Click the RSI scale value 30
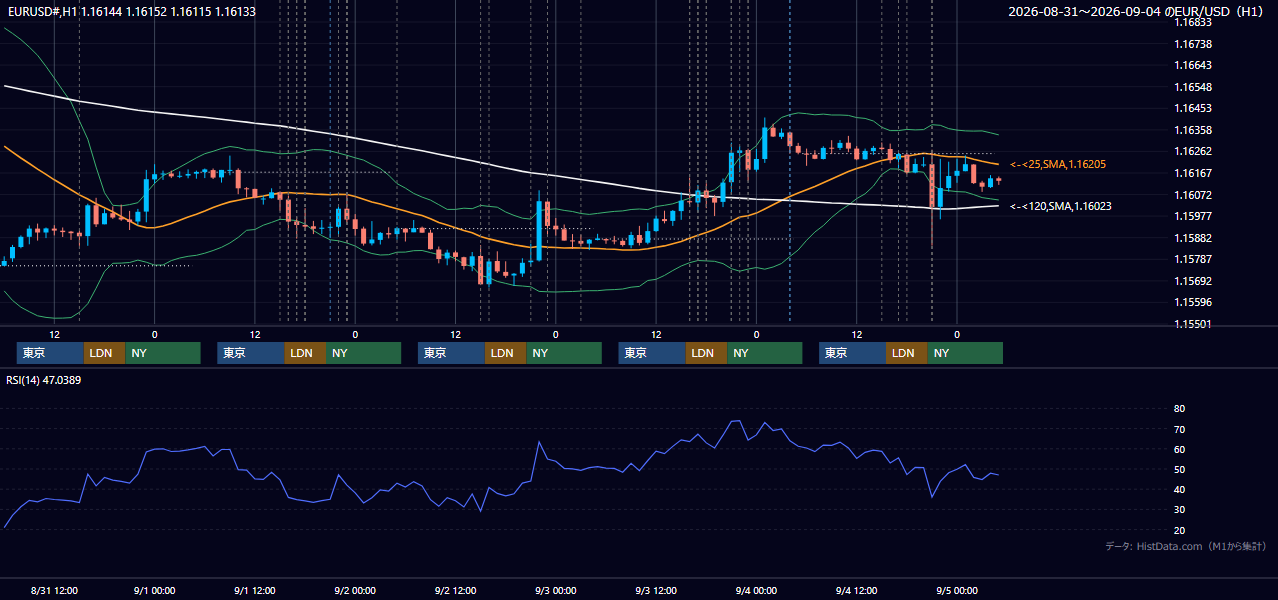The height and width of the screenshot is (600, 1278). tap(1179, 510)
